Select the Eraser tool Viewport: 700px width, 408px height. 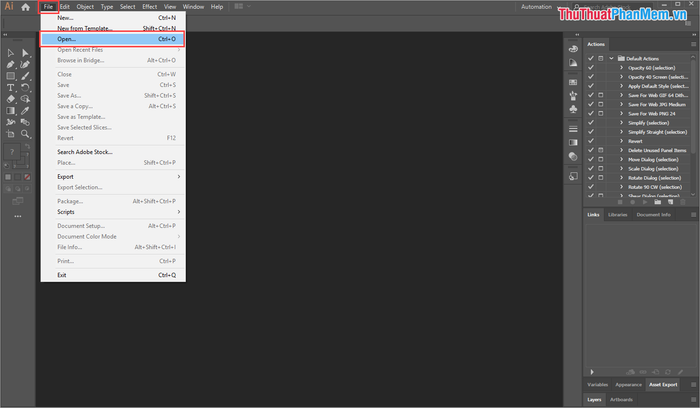point(10,99)
